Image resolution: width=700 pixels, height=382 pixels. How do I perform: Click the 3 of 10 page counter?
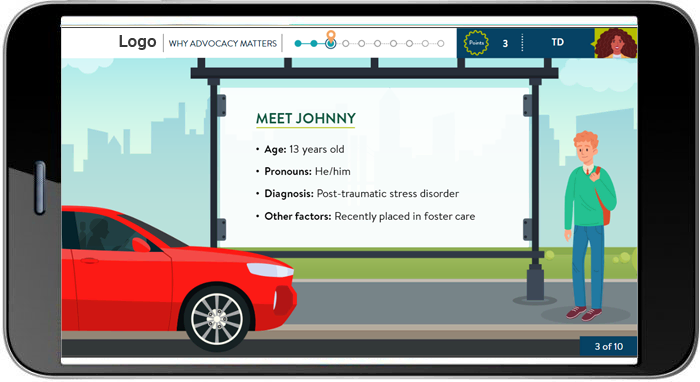(x=608, y=346)
